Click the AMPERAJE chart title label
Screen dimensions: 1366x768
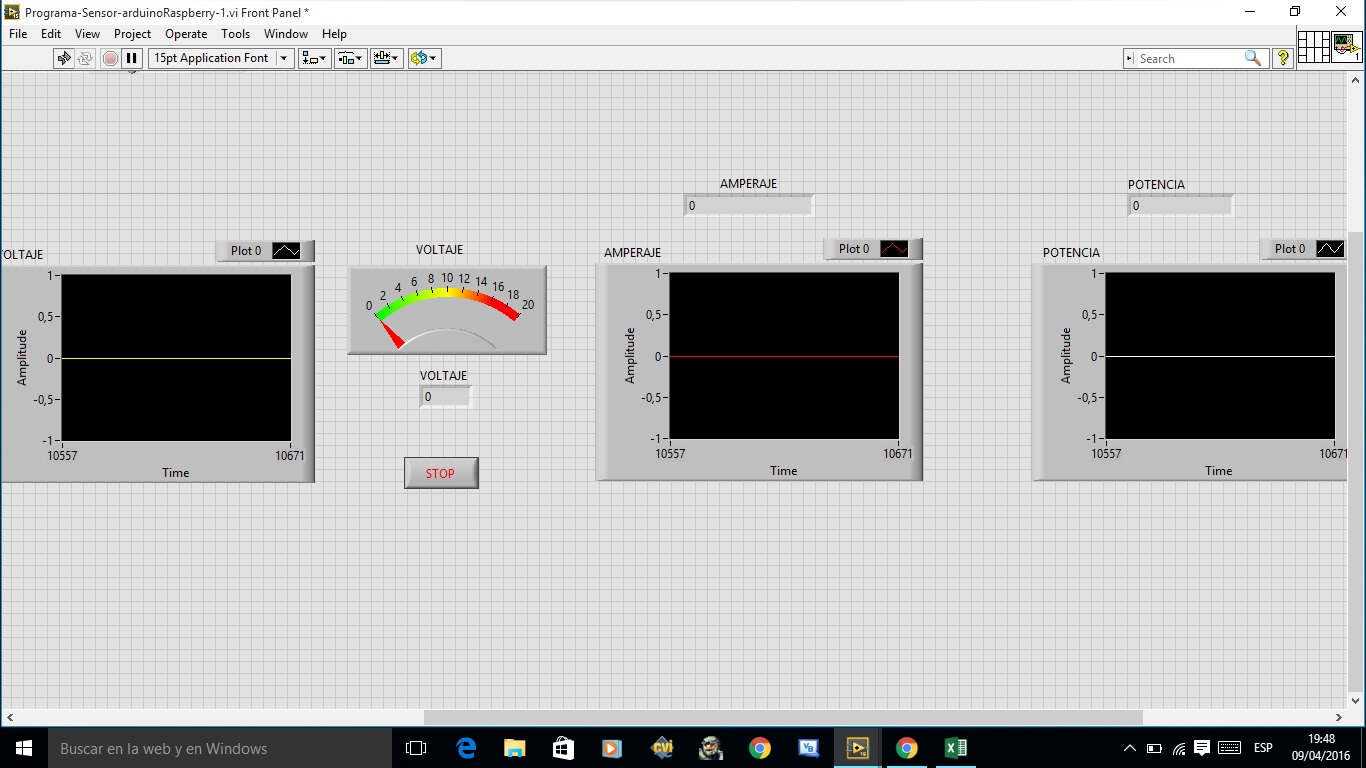coord(632,253)
